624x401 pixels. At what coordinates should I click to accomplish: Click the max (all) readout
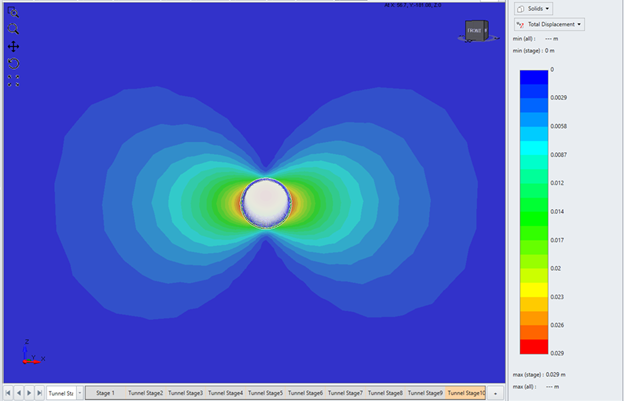[536, 386]
